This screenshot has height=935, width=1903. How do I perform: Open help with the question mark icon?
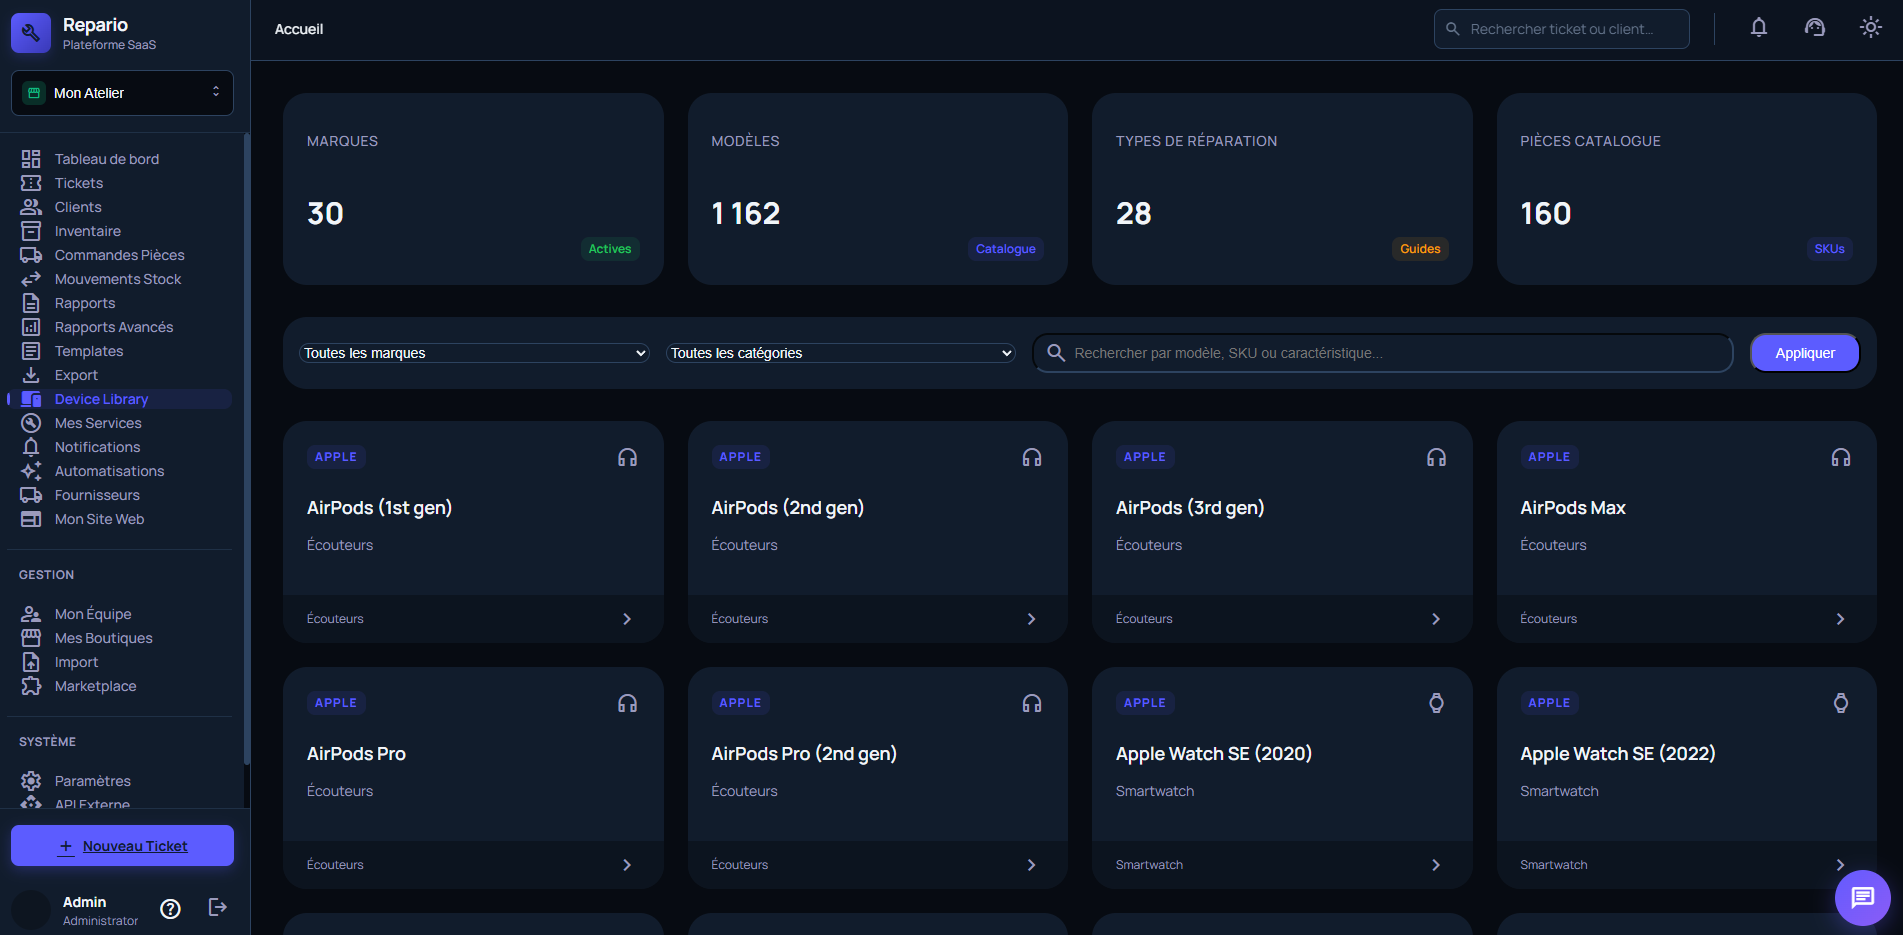[171, 908]
